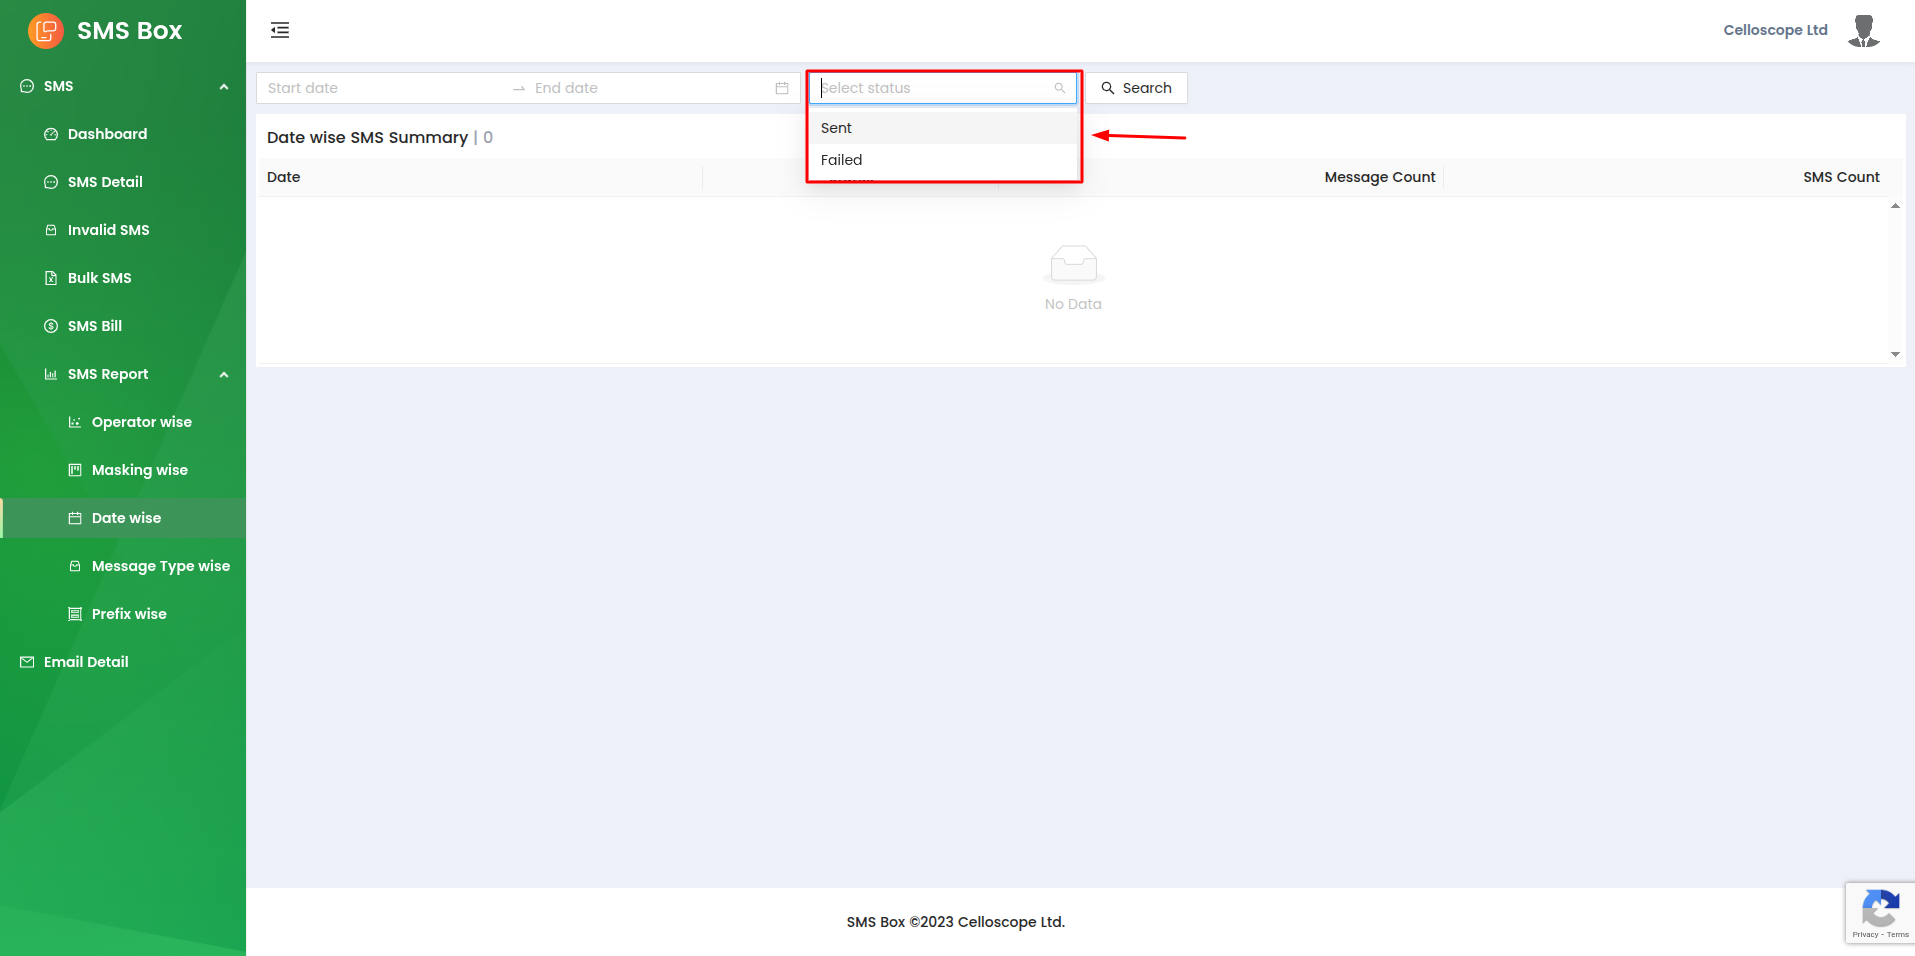
Task: Open Operator wise report
Action: click(141, 422)
